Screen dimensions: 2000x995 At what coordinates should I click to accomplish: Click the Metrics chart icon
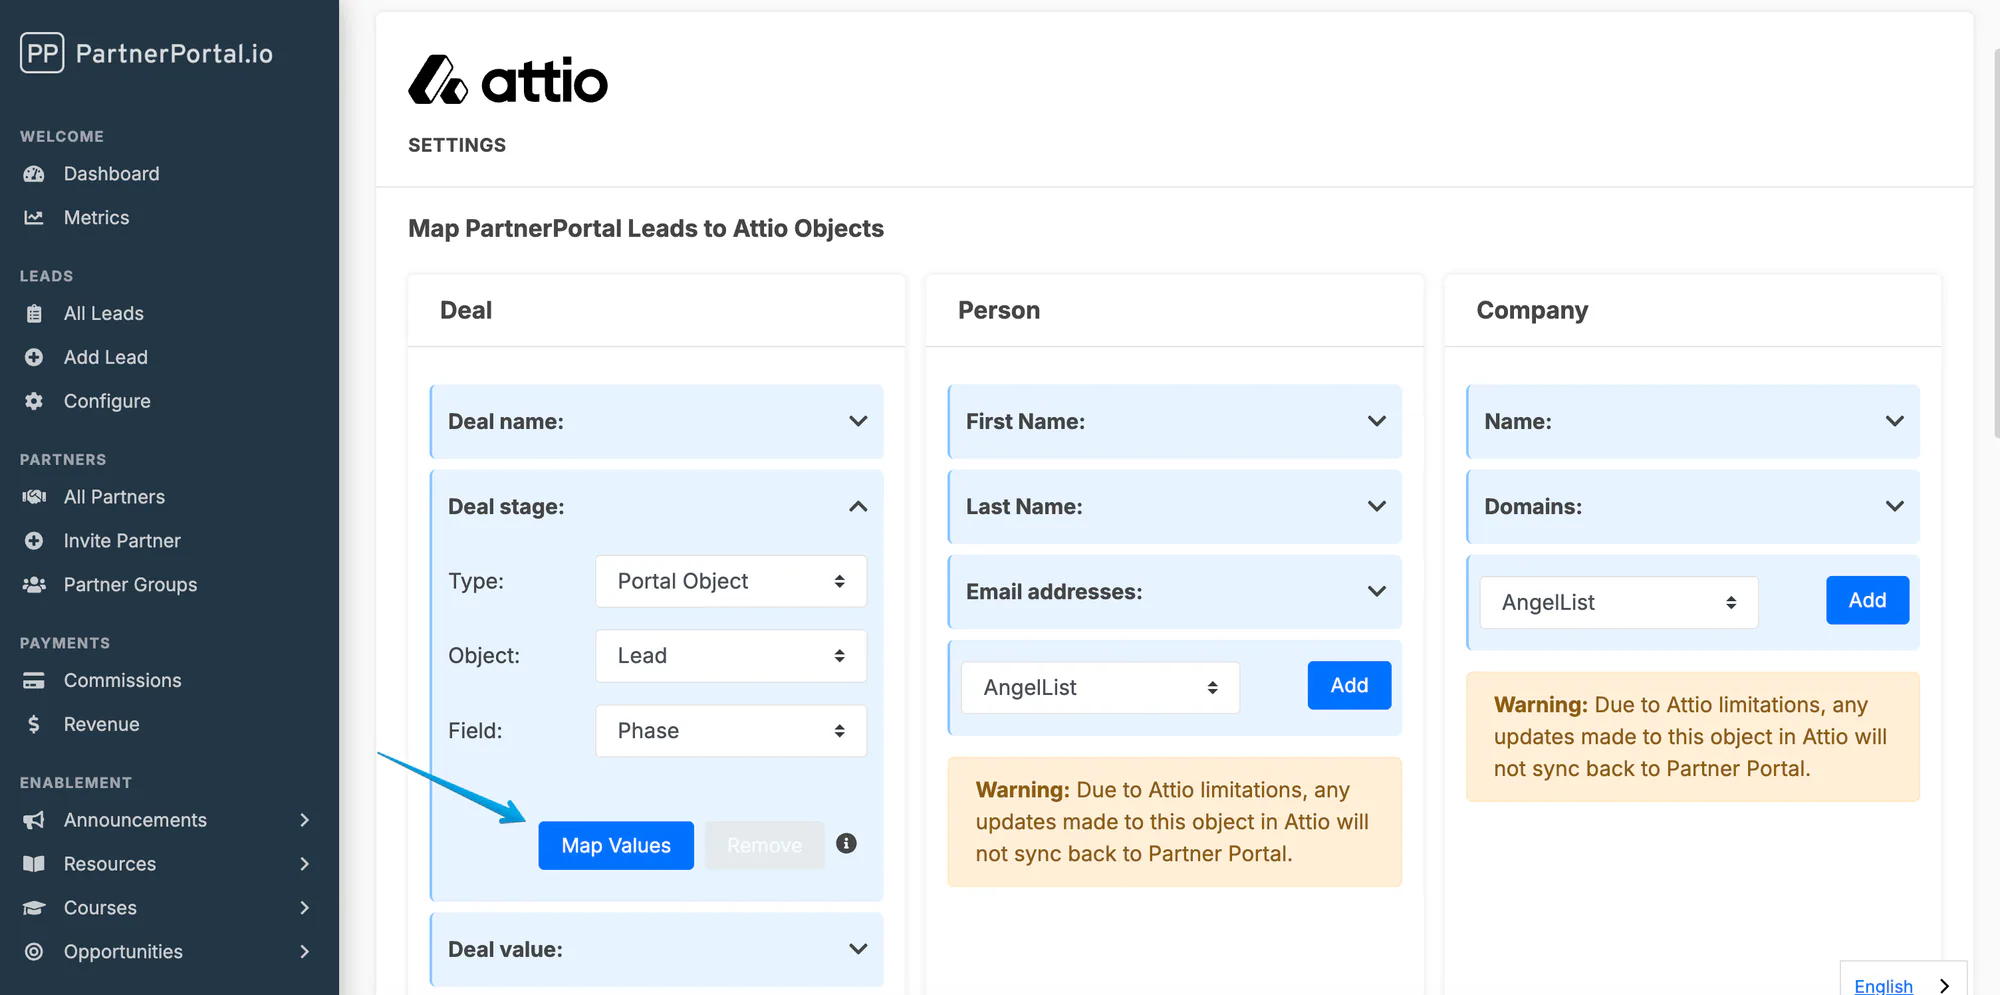(x=34, y=218)
